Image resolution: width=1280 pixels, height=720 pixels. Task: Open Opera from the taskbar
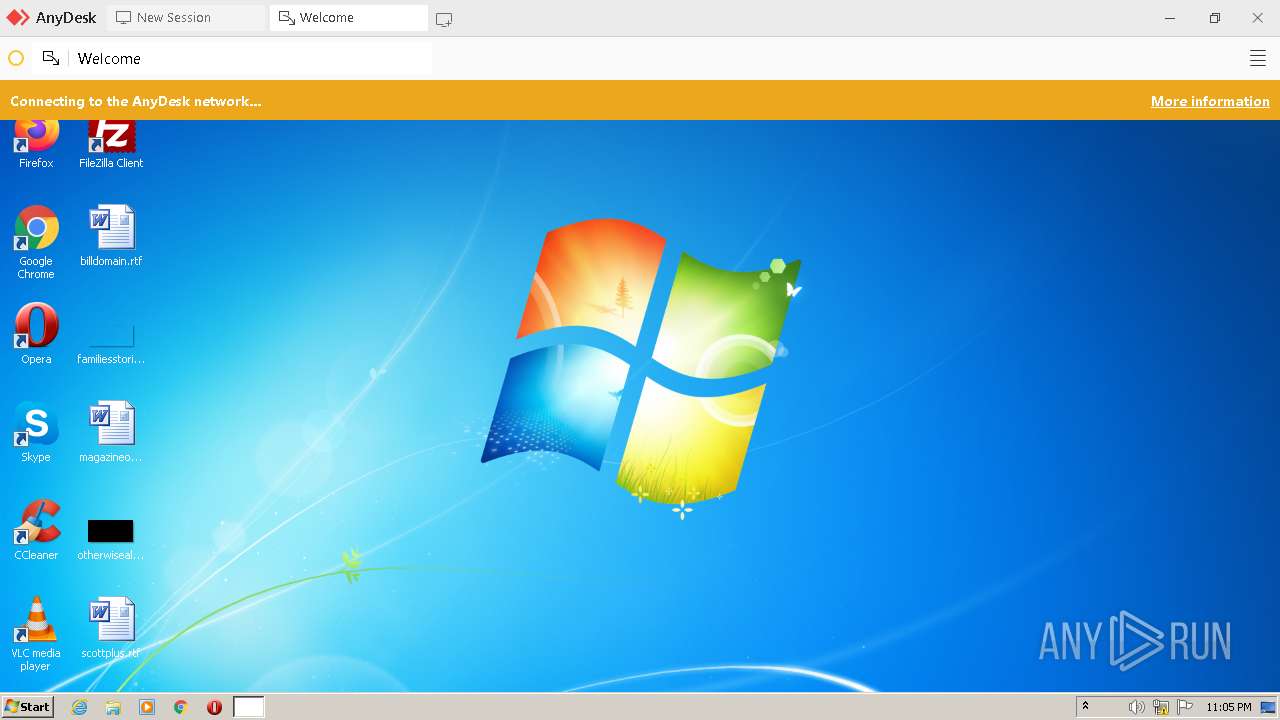pos(214,707)
